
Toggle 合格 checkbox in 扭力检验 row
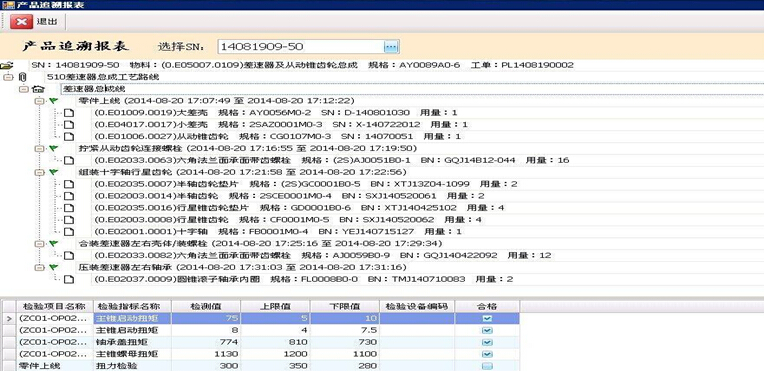486,366
